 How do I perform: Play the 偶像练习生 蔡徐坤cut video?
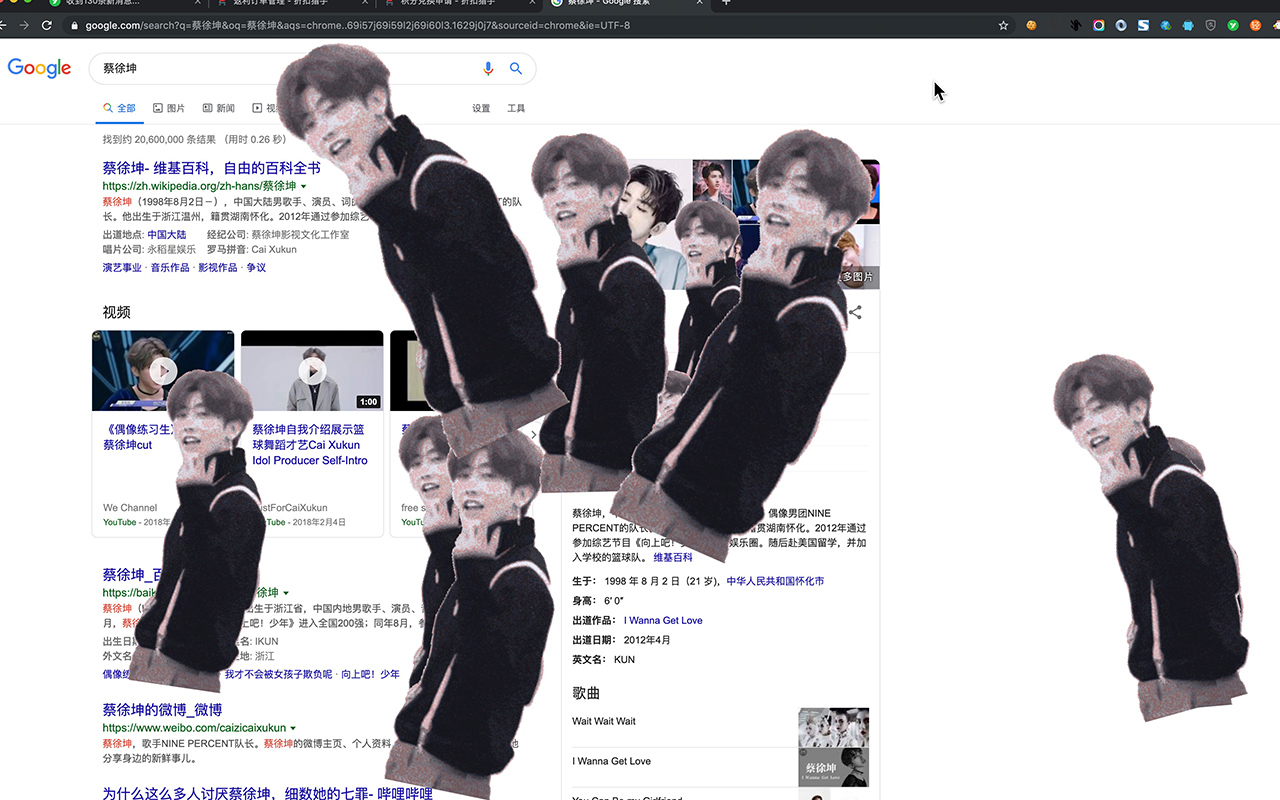[163, 371]
